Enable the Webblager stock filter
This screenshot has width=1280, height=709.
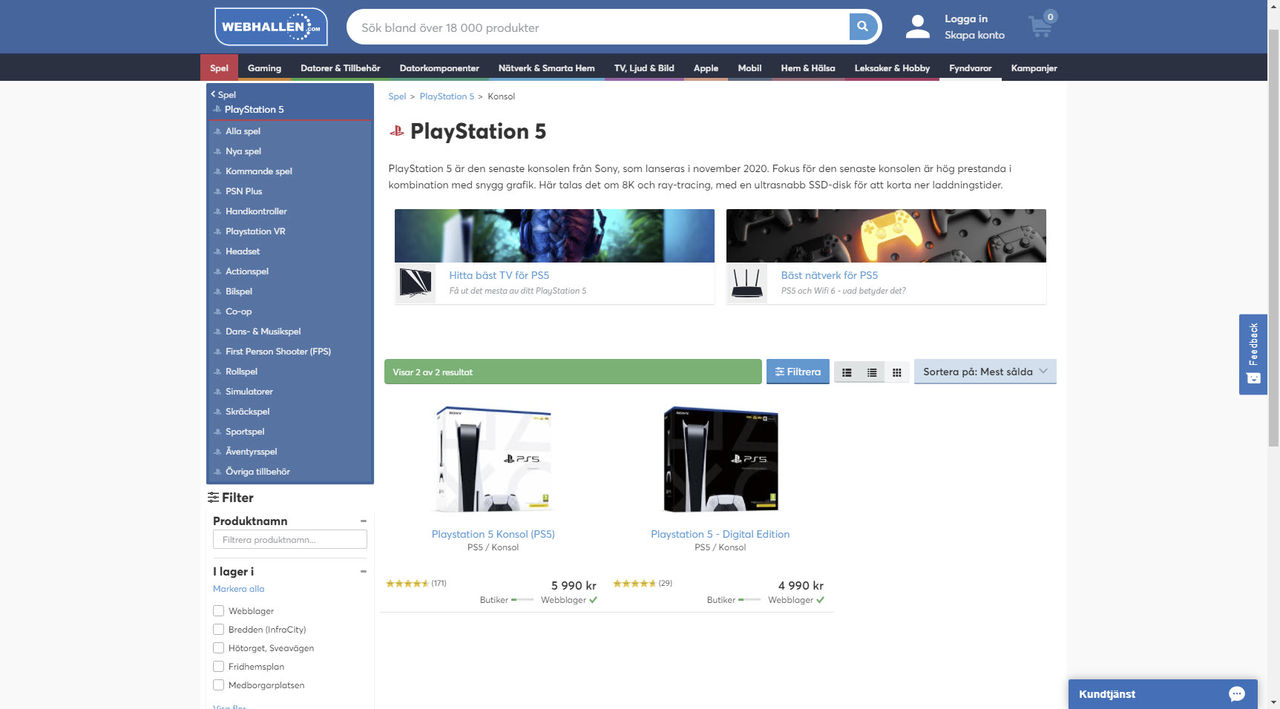(218, 610)
